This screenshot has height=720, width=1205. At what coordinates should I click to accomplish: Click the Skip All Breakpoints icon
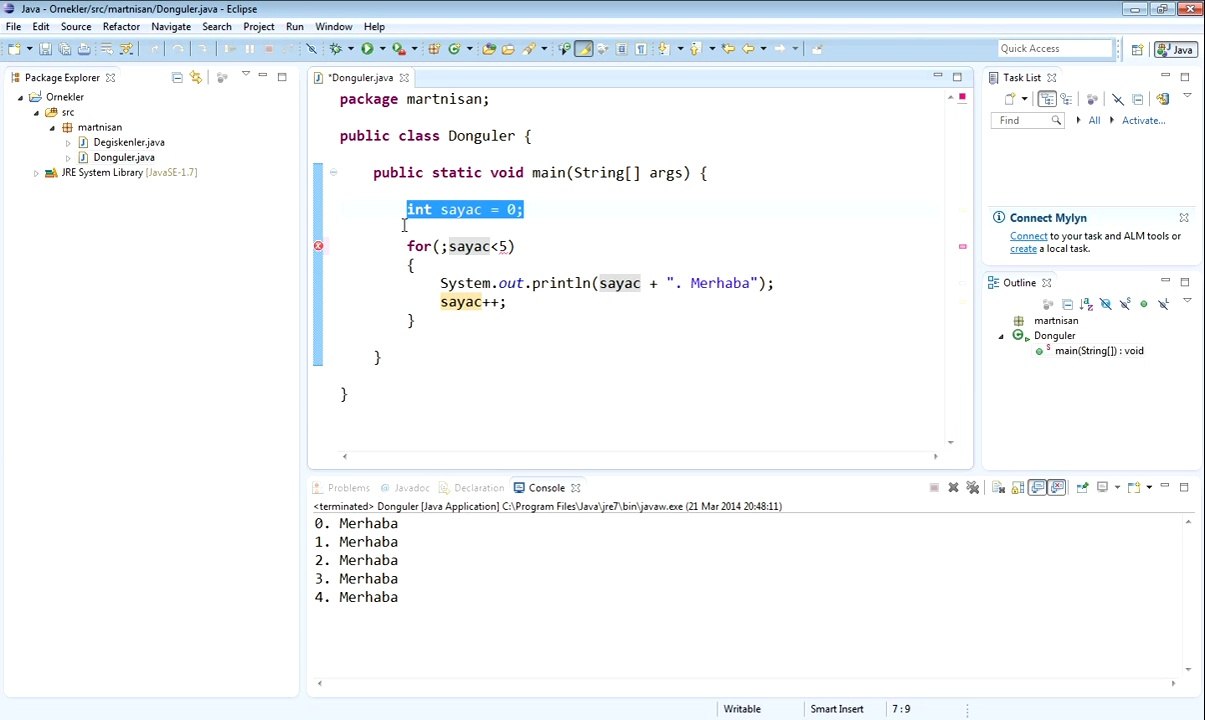pyautogui.click(x=311, y=48)
